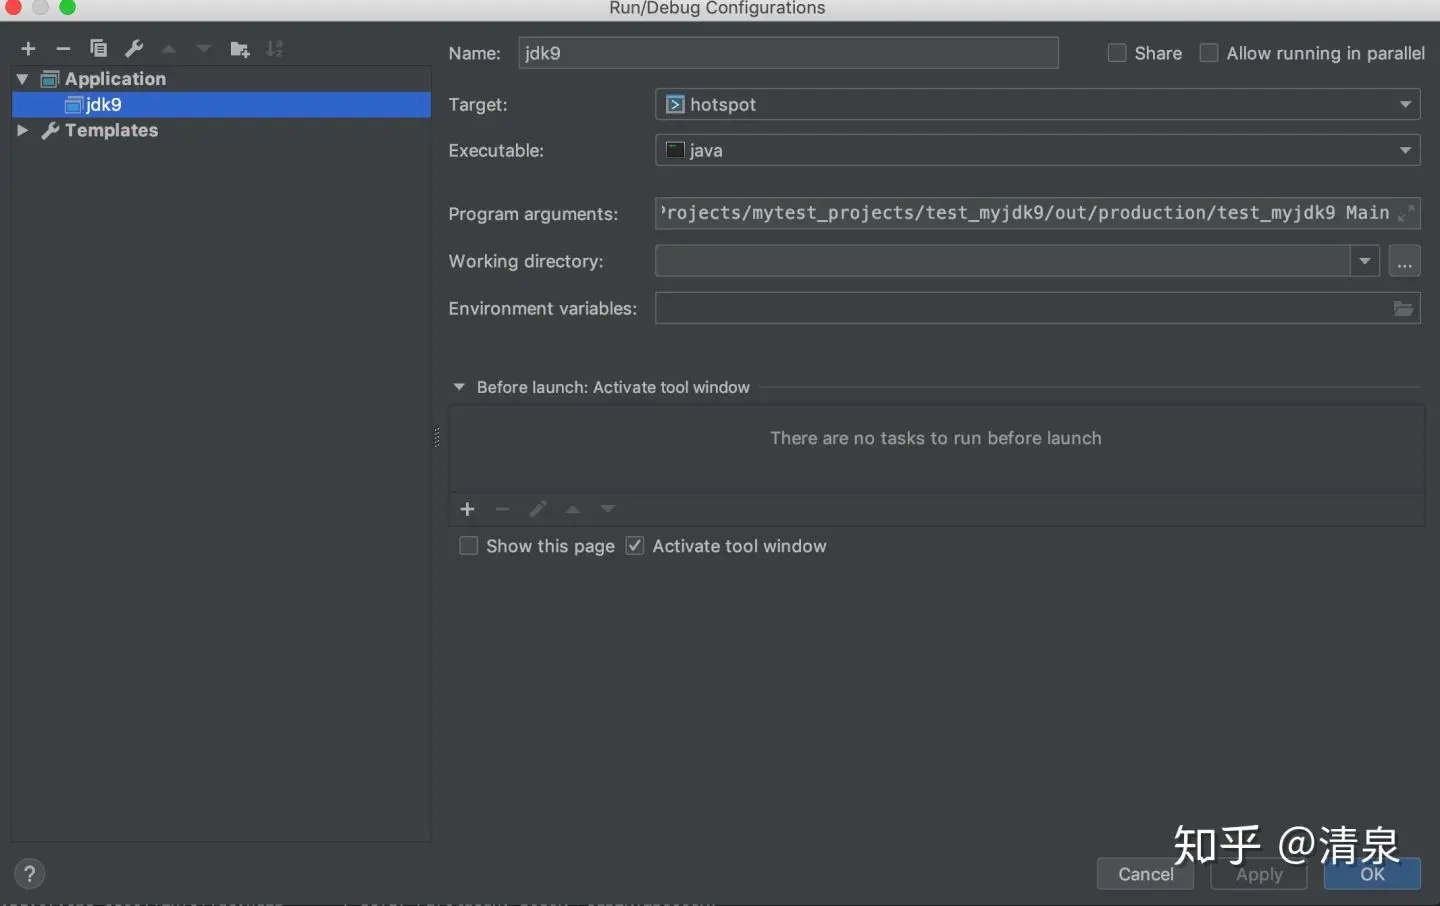Add before launch task plus icon
This screenshot has width=1440, height=906.
coord(467,509)
